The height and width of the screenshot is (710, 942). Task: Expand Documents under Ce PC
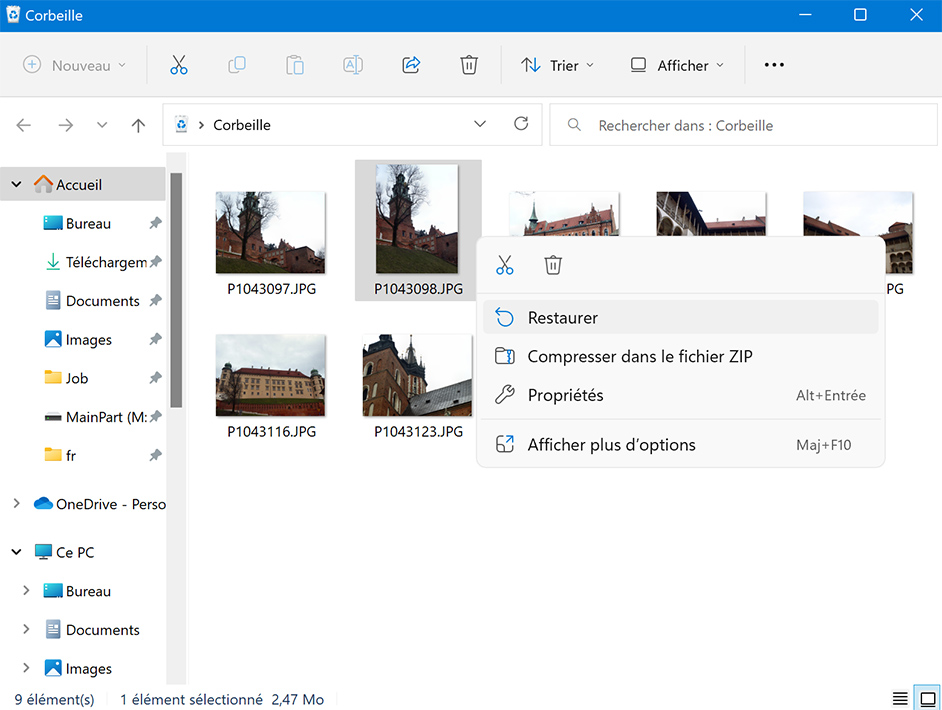pyautogui.click(x=26, y=629)
